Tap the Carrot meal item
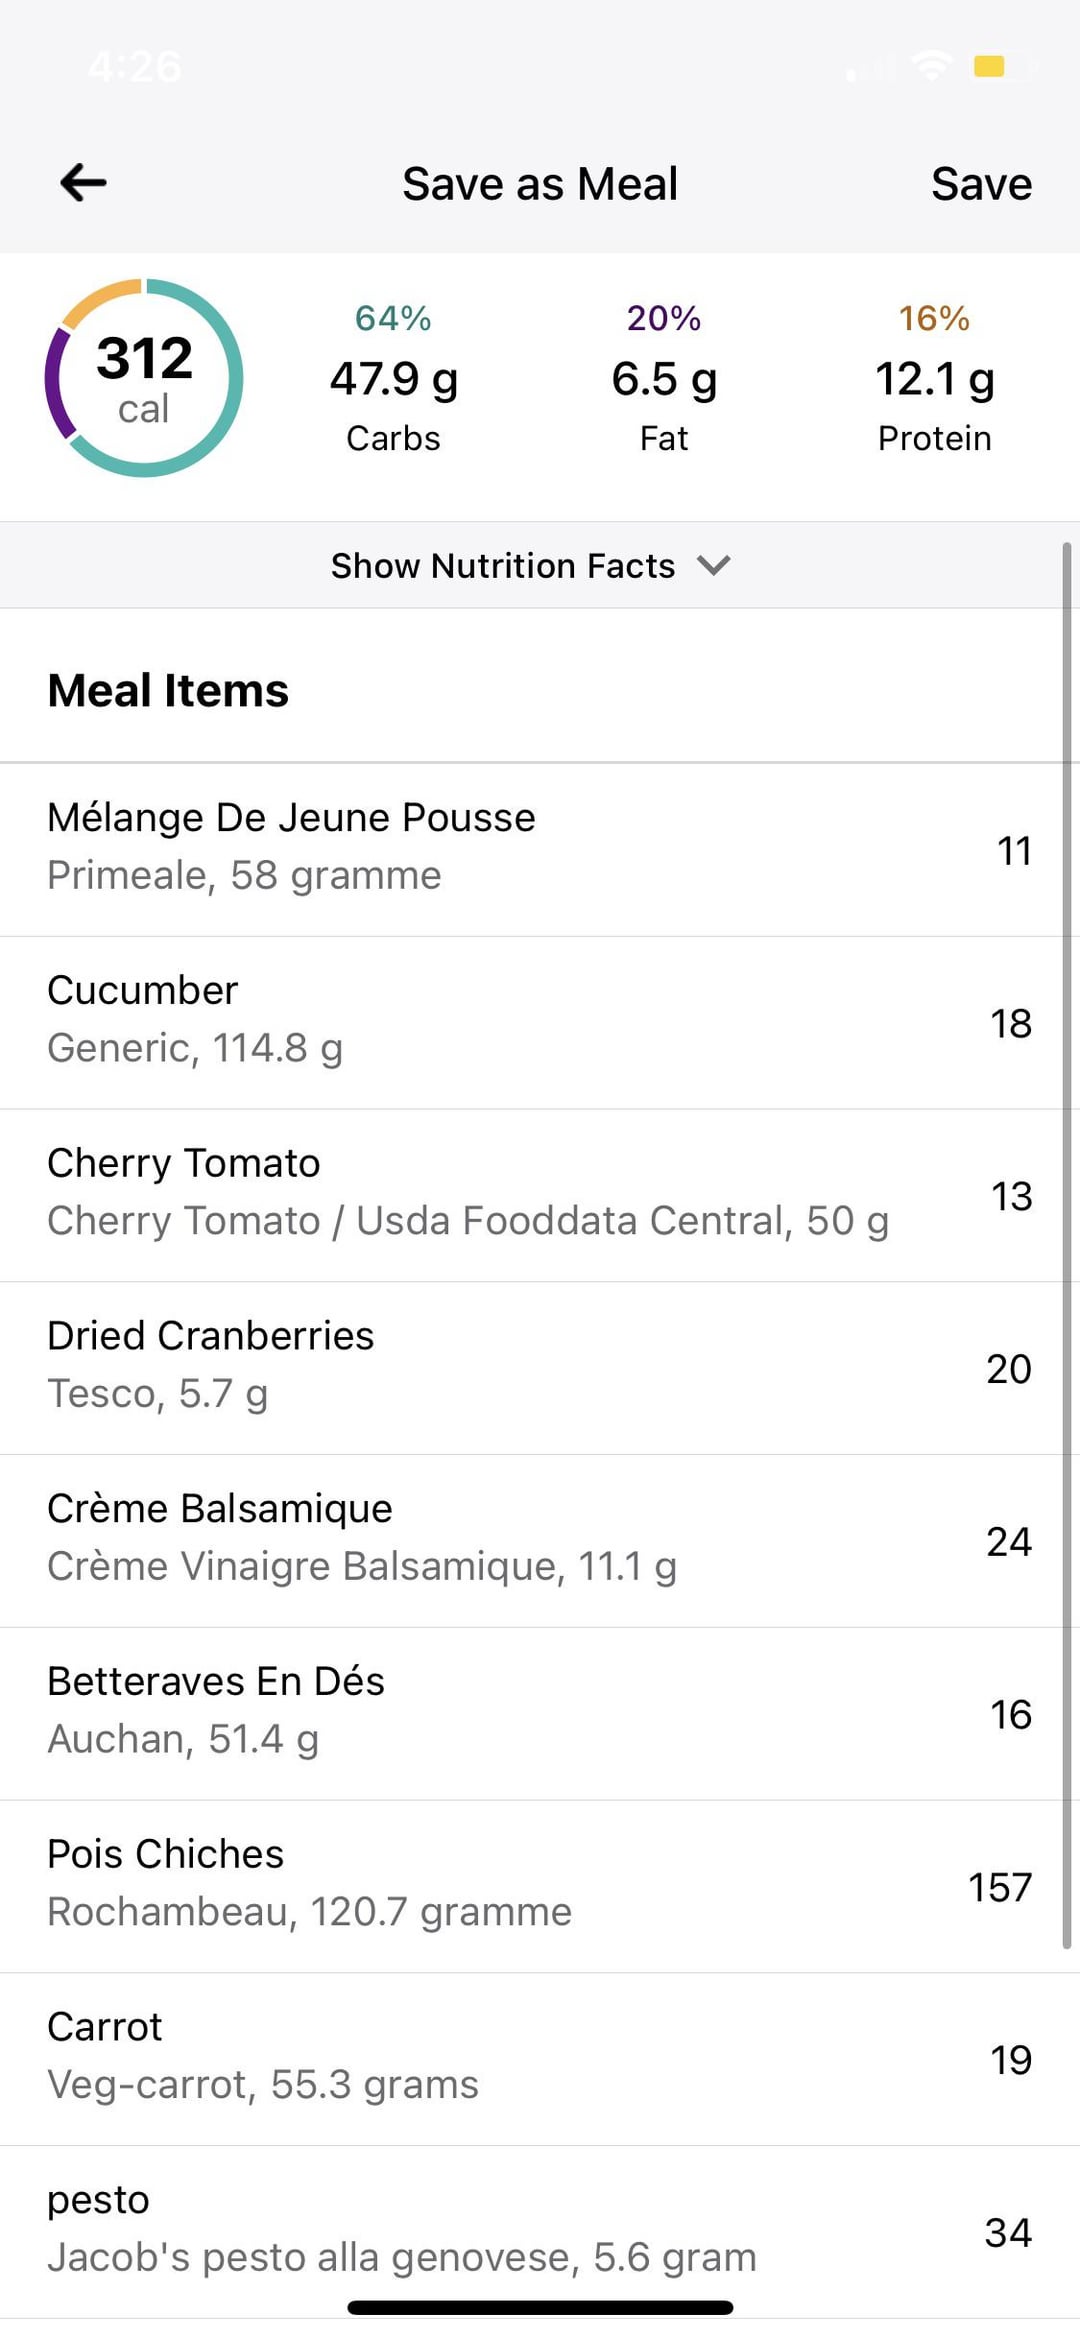Image resolution: width=1080 pixels, height=2338 pixels. click(x=540, y=2058)
